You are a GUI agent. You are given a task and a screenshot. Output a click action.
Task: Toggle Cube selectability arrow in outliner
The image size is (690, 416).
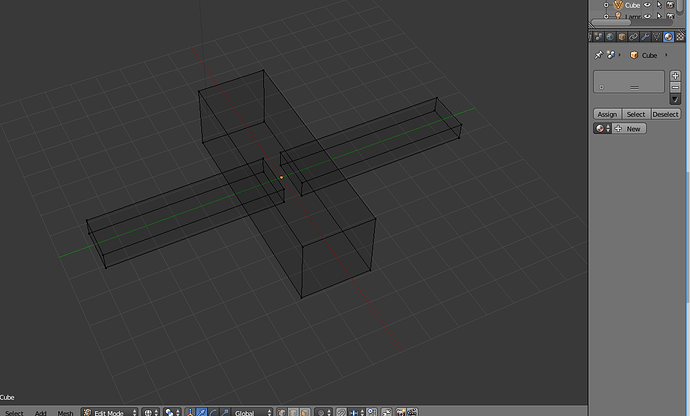pos(659,5)
